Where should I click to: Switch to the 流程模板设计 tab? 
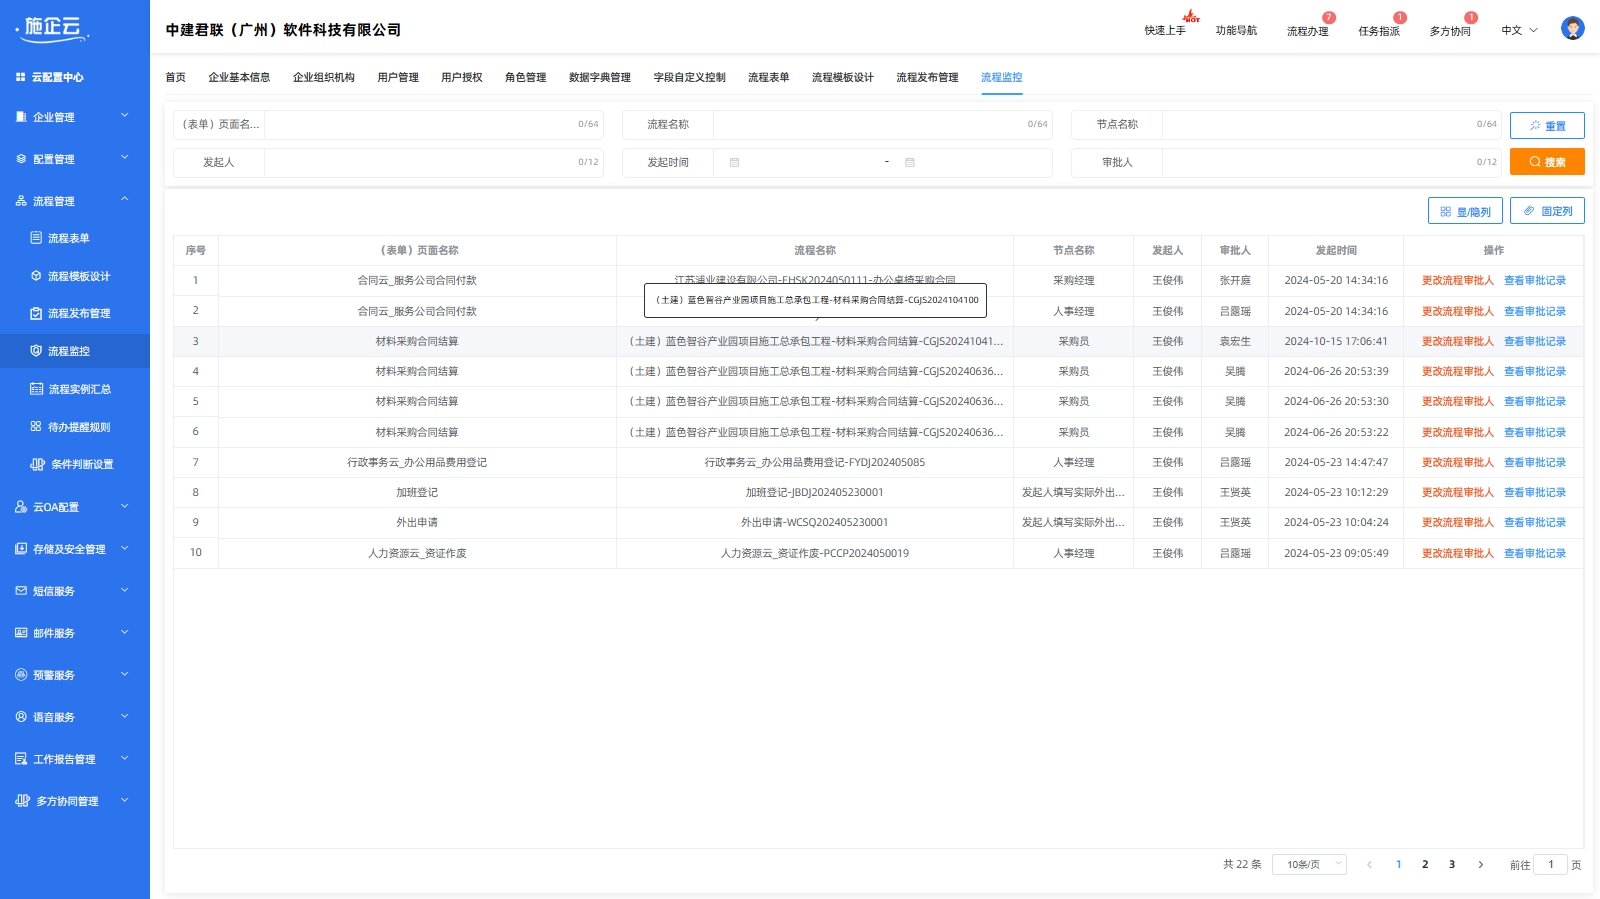tap(842, 77)
